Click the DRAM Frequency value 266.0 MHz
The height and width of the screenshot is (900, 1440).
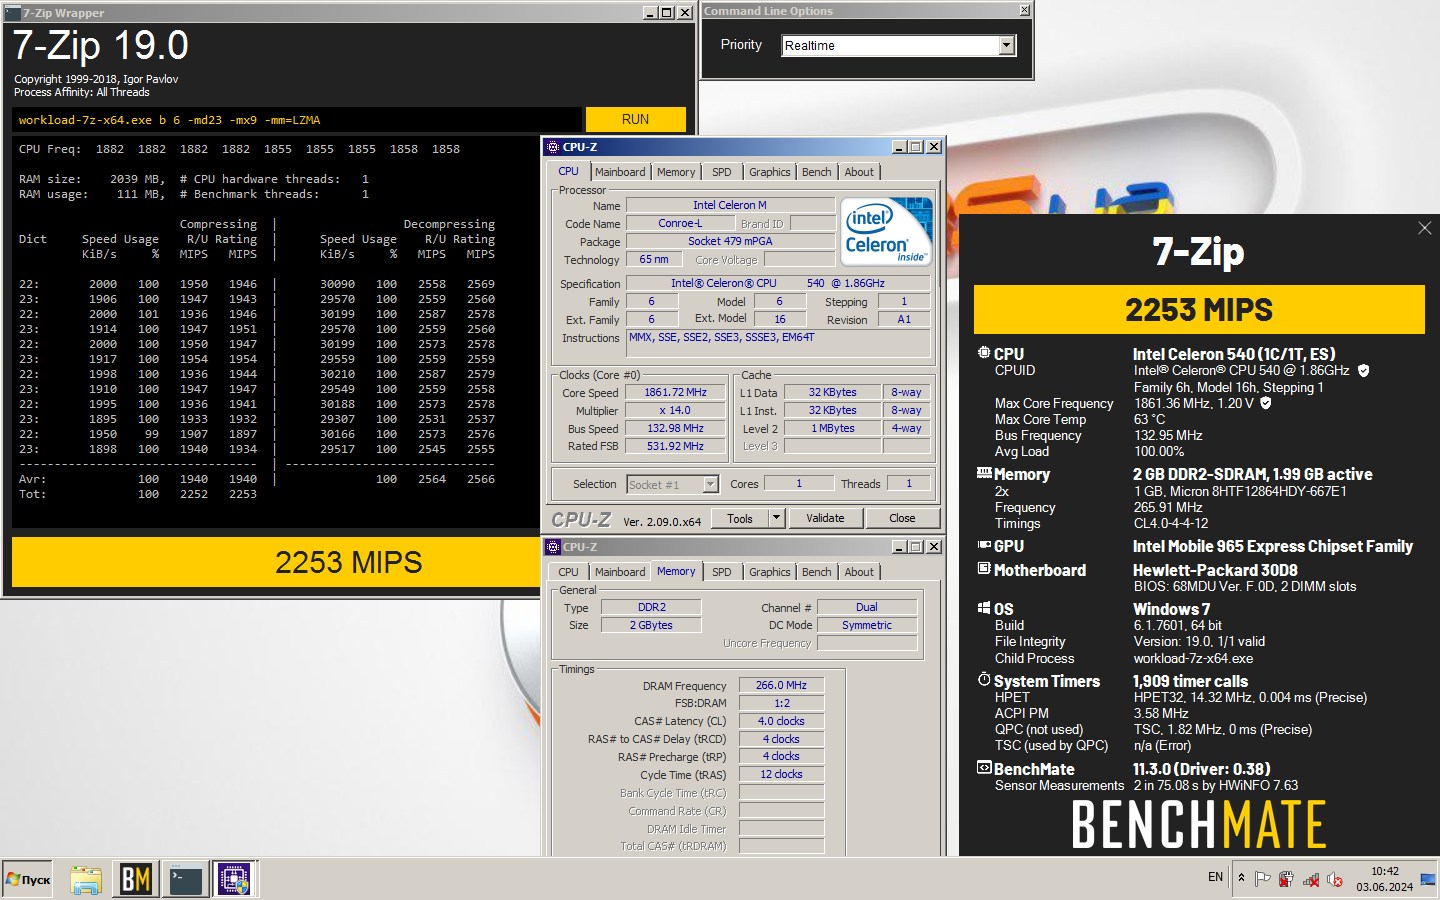[782, 686]
